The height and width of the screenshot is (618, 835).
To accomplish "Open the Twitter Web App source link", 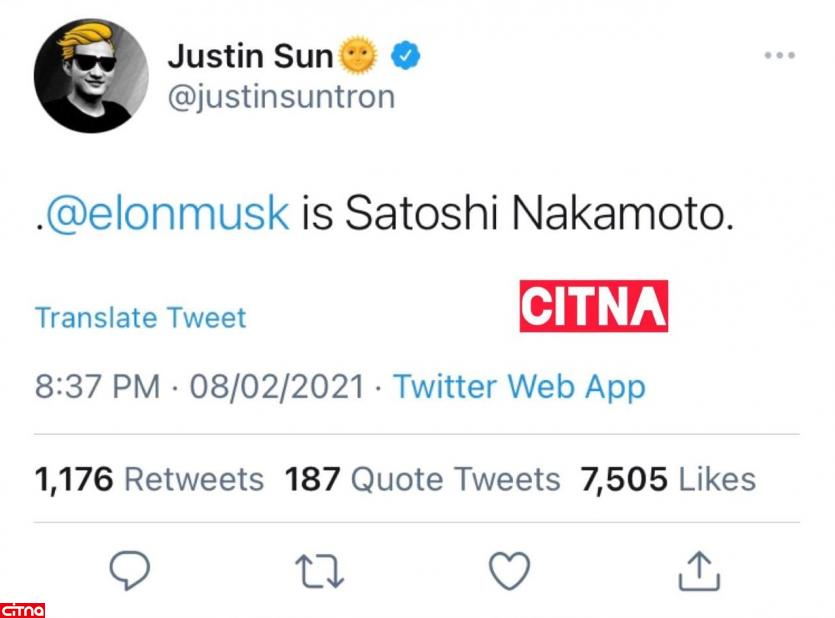I will 519,387.
